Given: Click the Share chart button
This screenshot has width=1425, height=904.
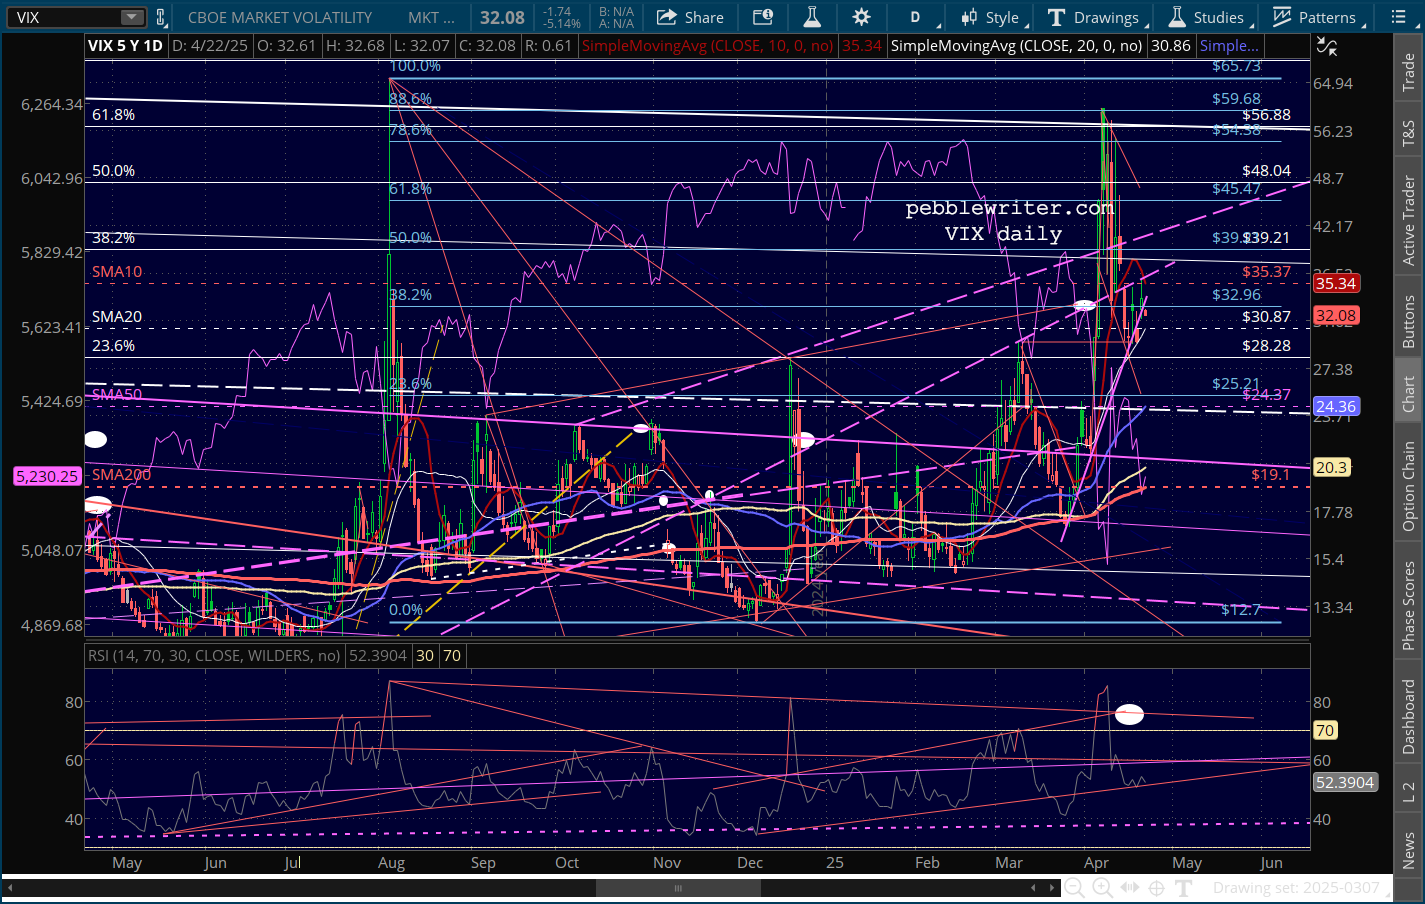Looking at the screenshot, I should click(x=690, y=17).
